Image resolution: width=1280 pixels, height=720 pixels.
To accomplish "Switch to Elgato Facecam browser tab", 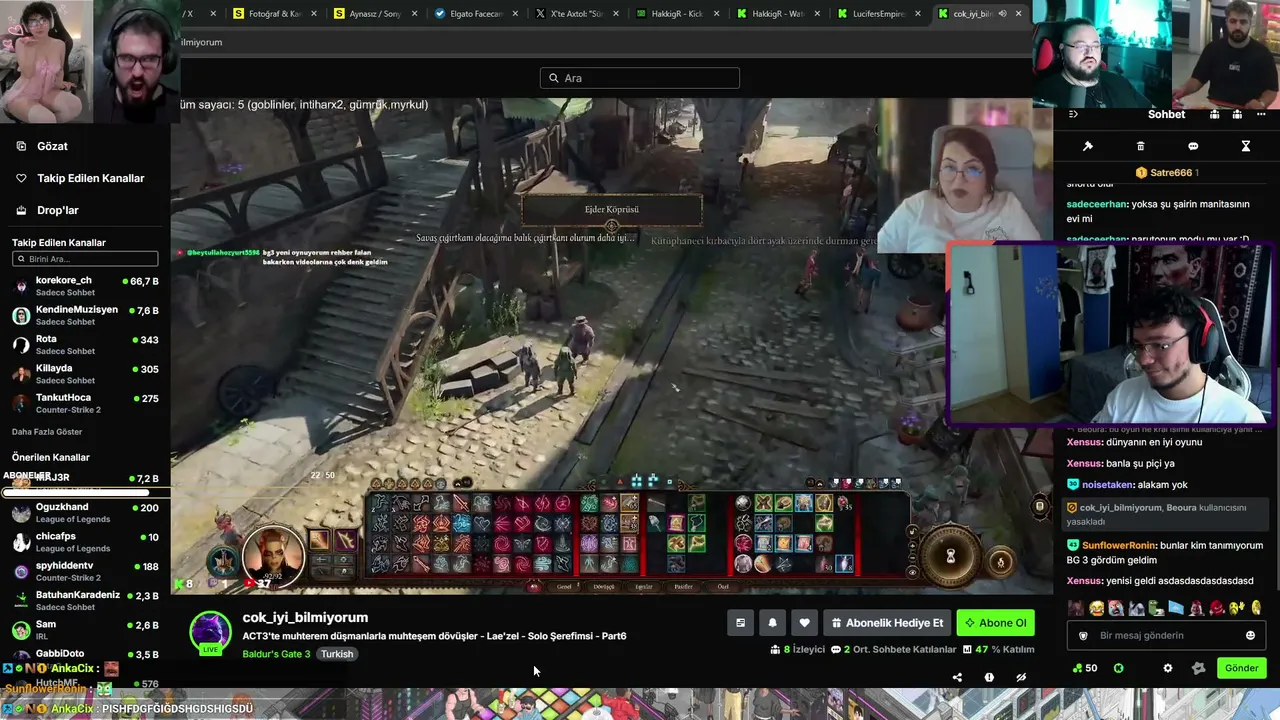I will coord(476,14).
